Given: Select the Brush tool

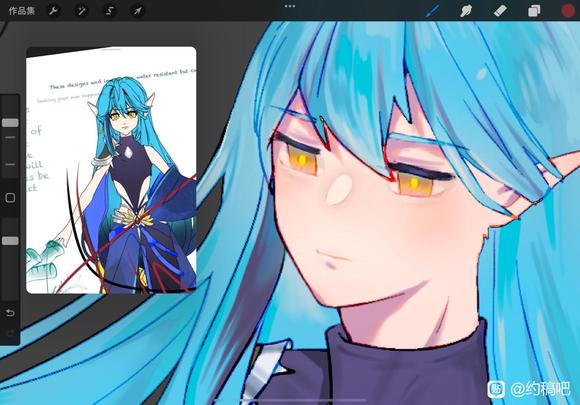Looking at the screenshot, I should click(432, 11).
